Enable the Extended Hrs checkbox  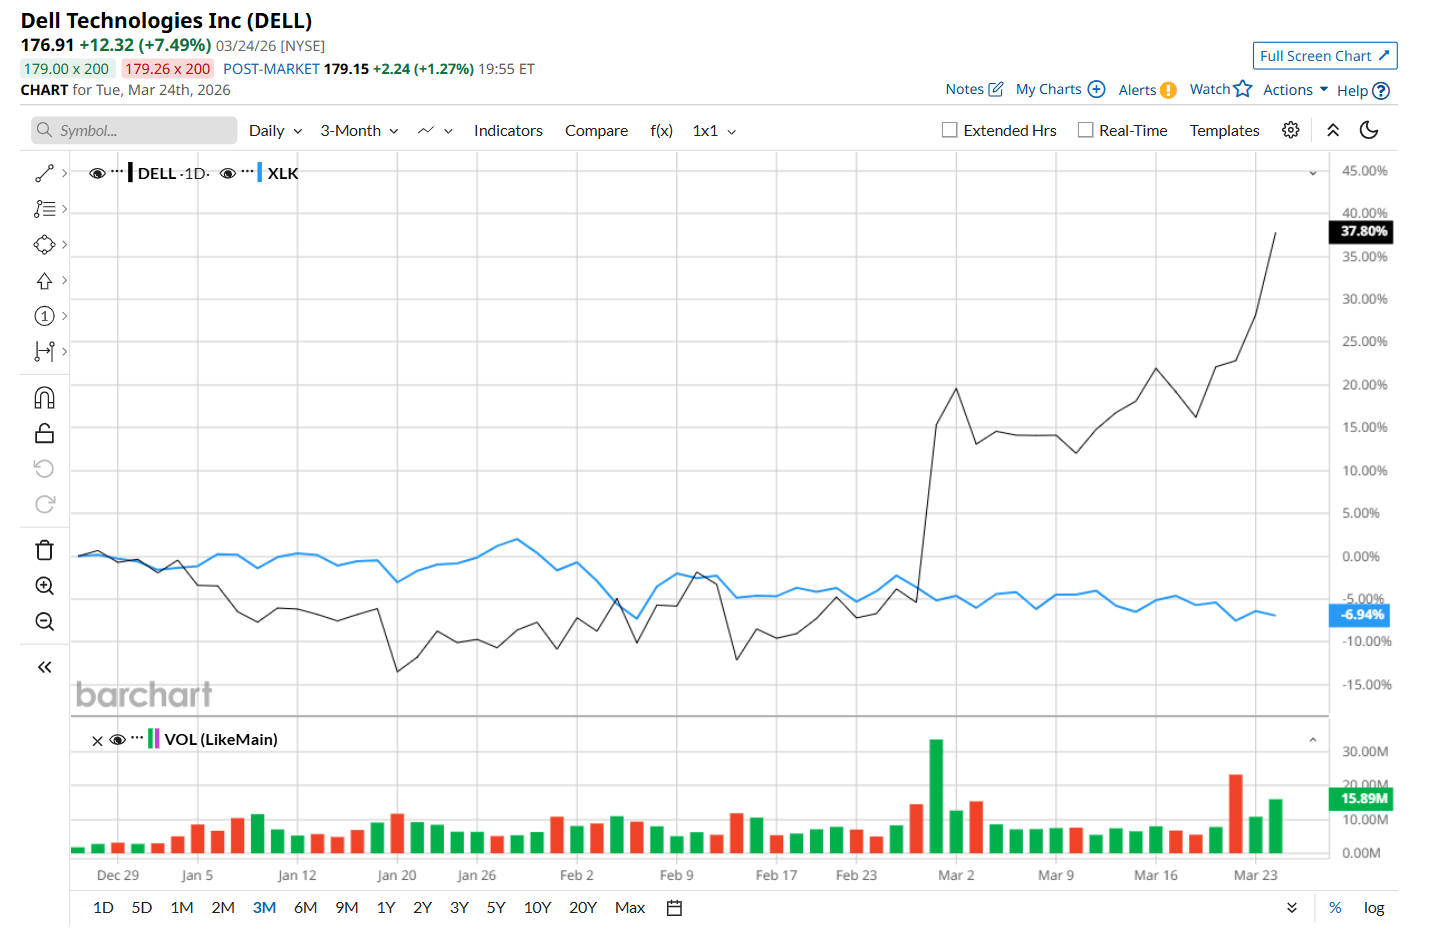[x=950, y=130]
